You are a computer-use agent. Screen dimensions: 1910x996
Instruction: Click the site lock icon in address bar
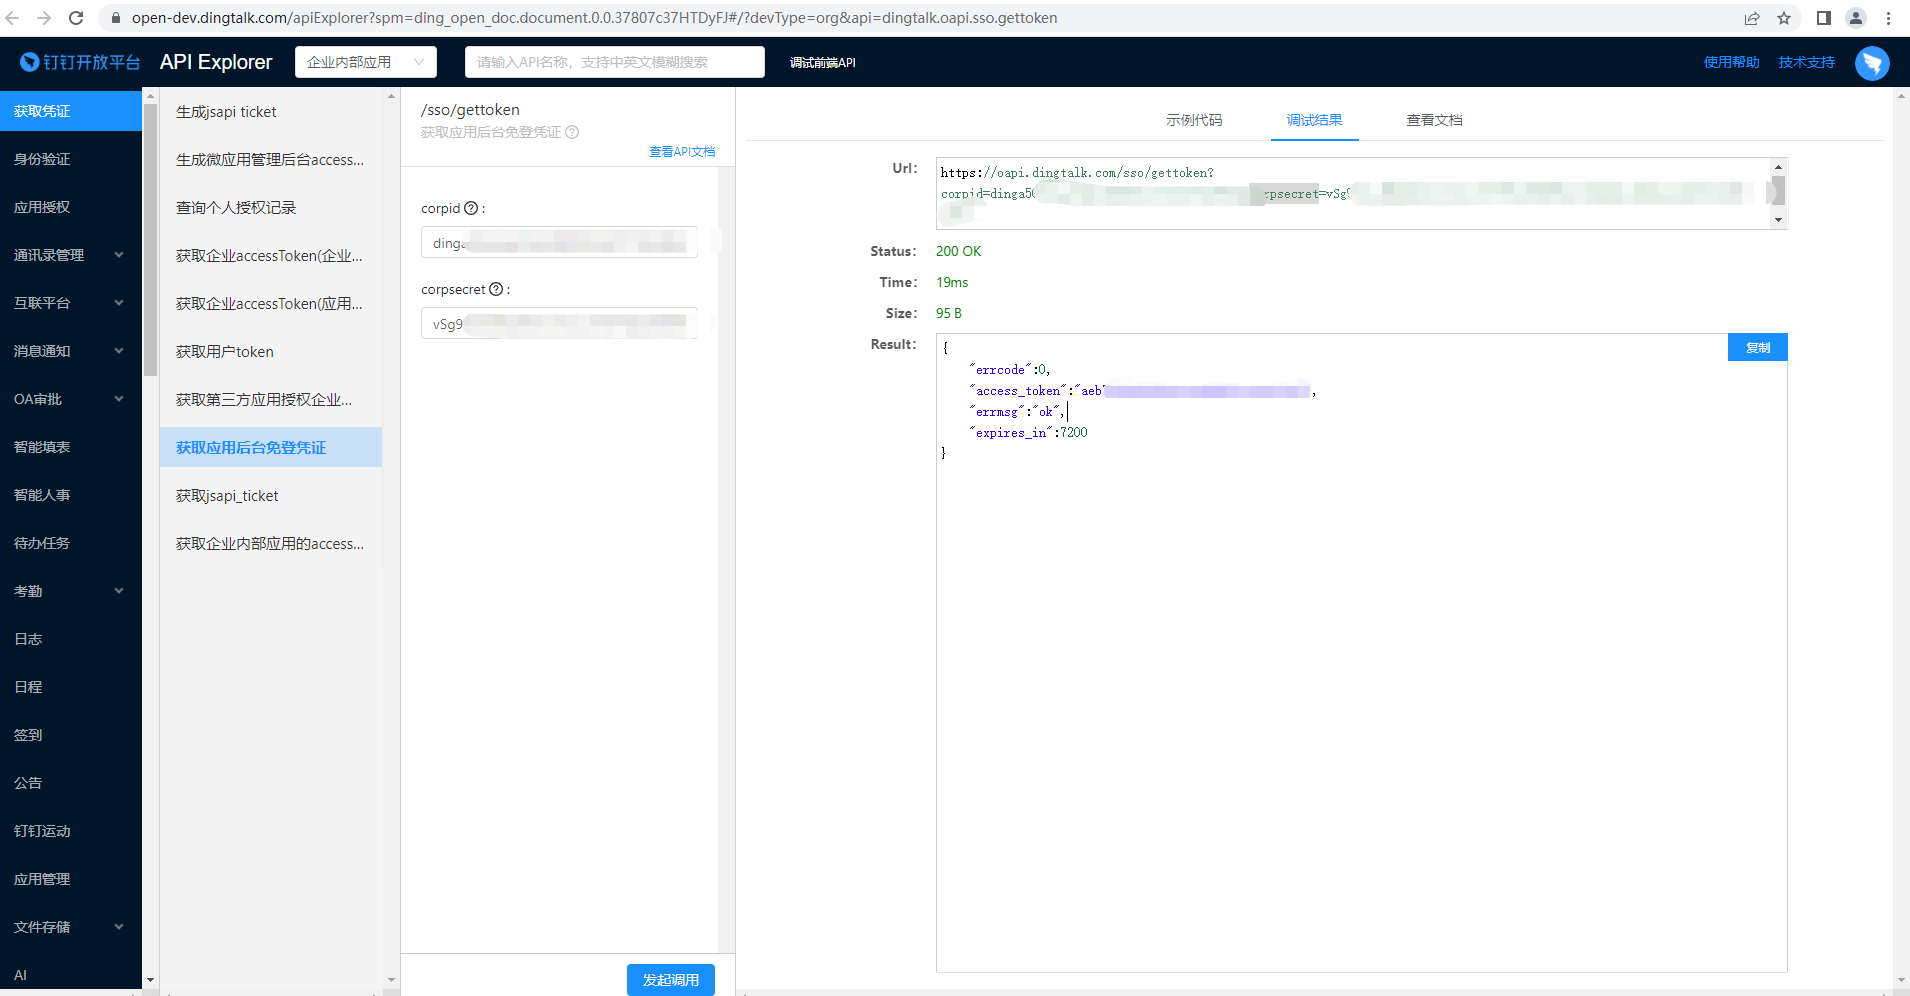(115, 18)
